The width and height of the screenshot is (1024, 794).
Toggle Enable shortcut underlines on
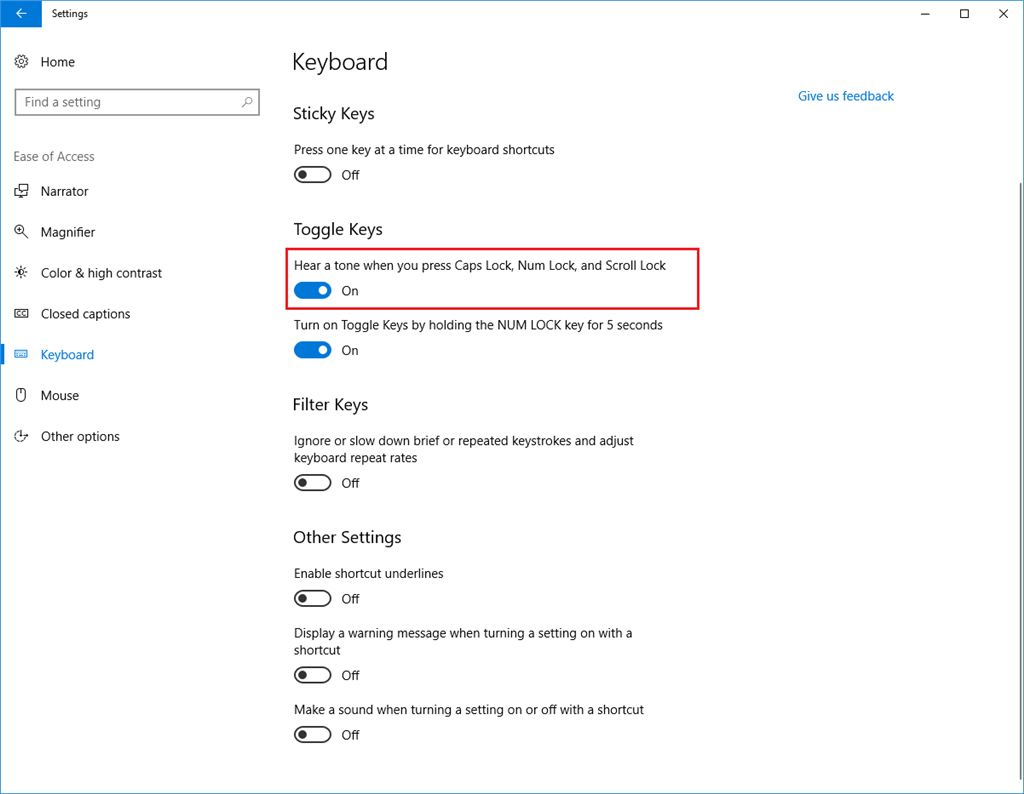point(312,599)
